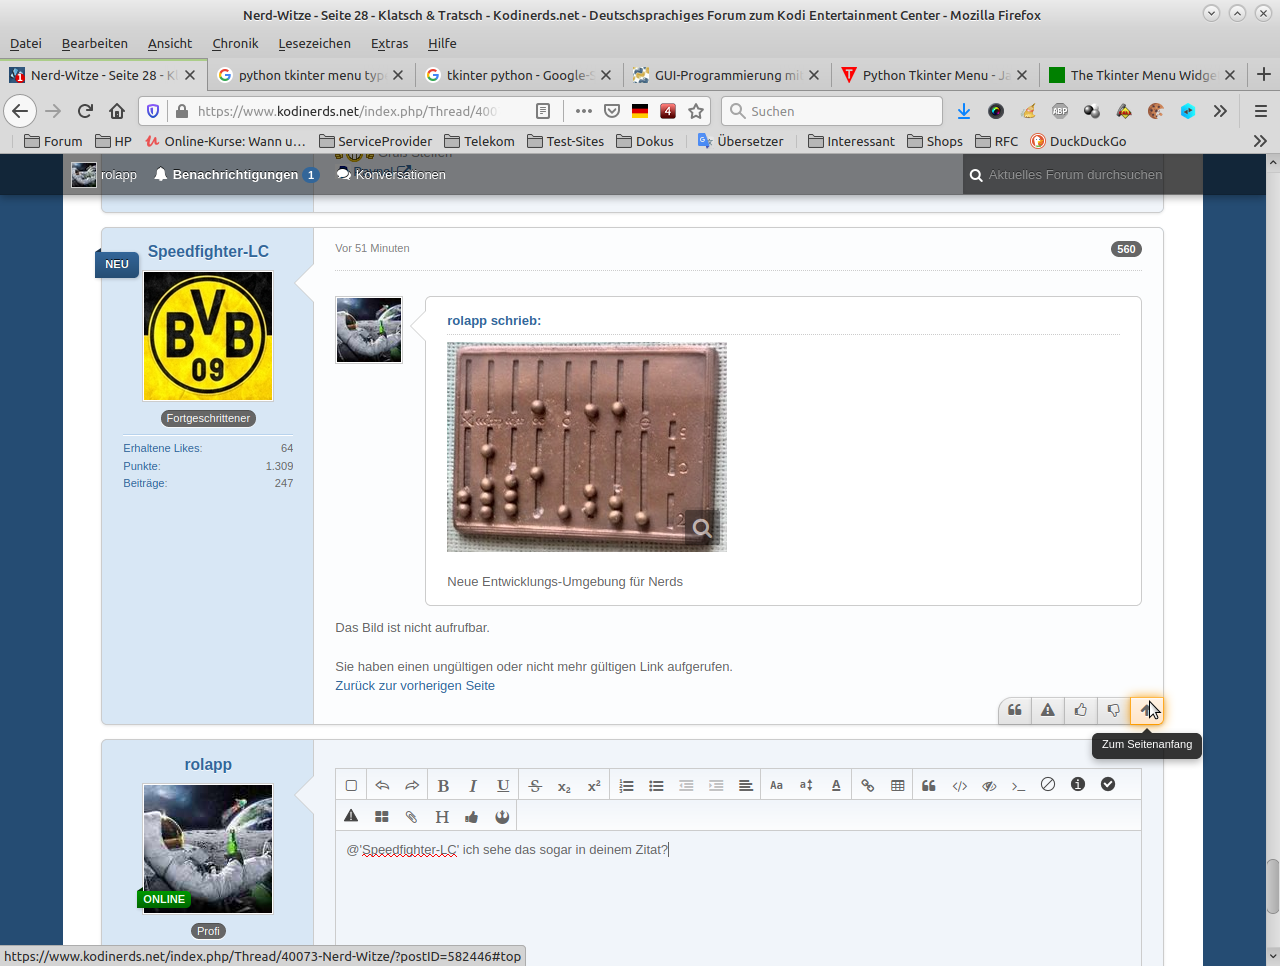Toggle editor source mode square button
Viewport: 1280px width, 966px height.
pyautogui.click(x=351, y=785)
